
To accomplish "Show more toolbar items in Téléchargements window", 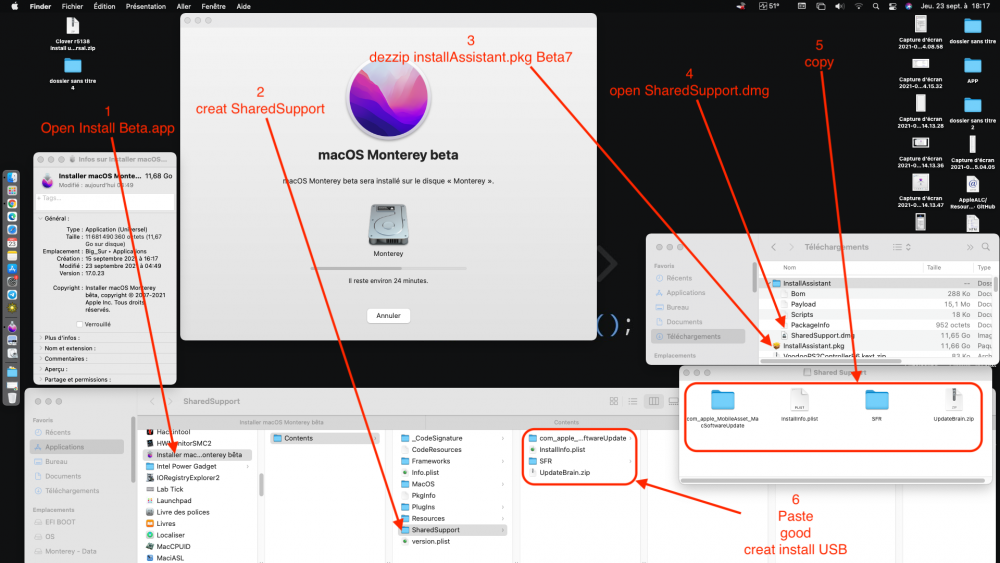I will [969, 247].
